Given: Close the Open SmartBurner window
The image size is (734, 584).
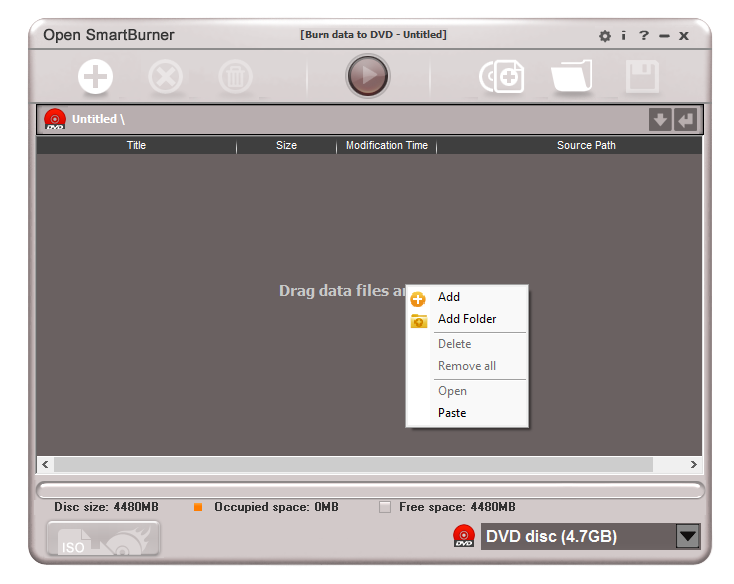Looking at the screenshot, I should click(684, 36).
